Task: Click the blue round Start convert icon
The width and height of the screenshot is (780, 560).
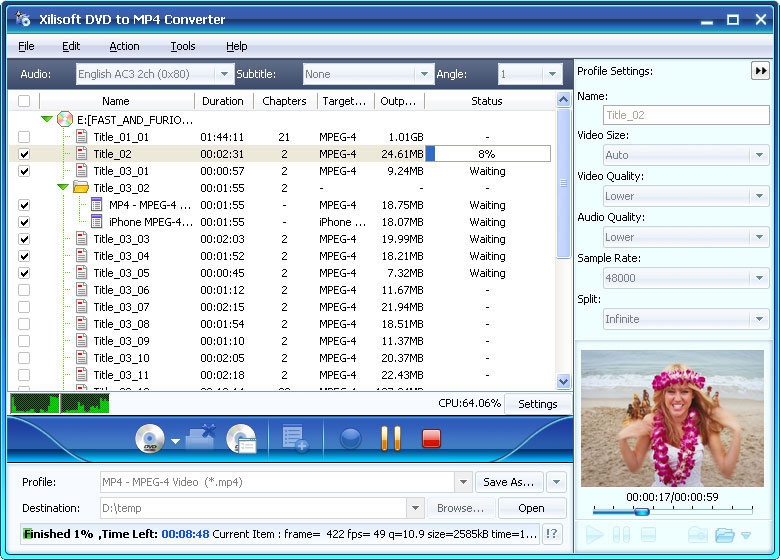Action: pyautogui.click(x=350, y=439)
